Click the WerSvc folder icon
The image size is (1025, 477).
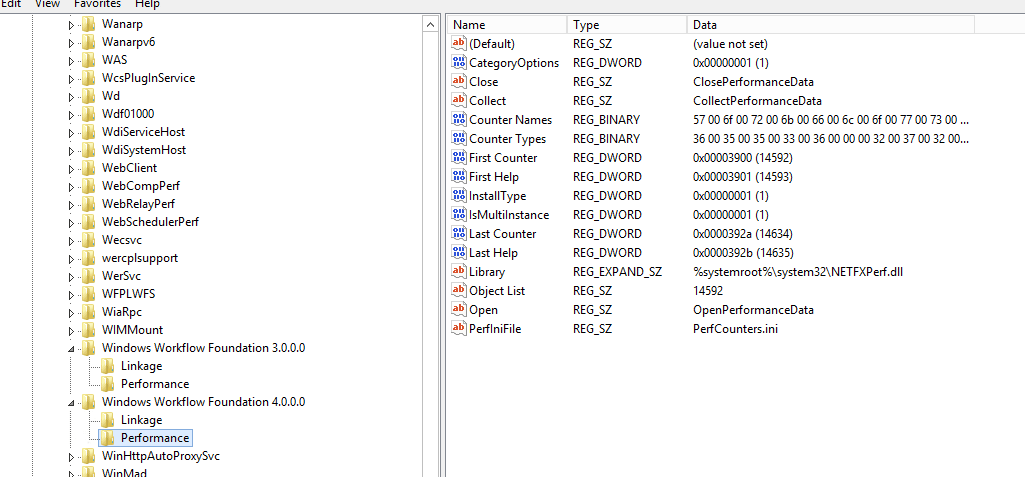pos(88,276)
